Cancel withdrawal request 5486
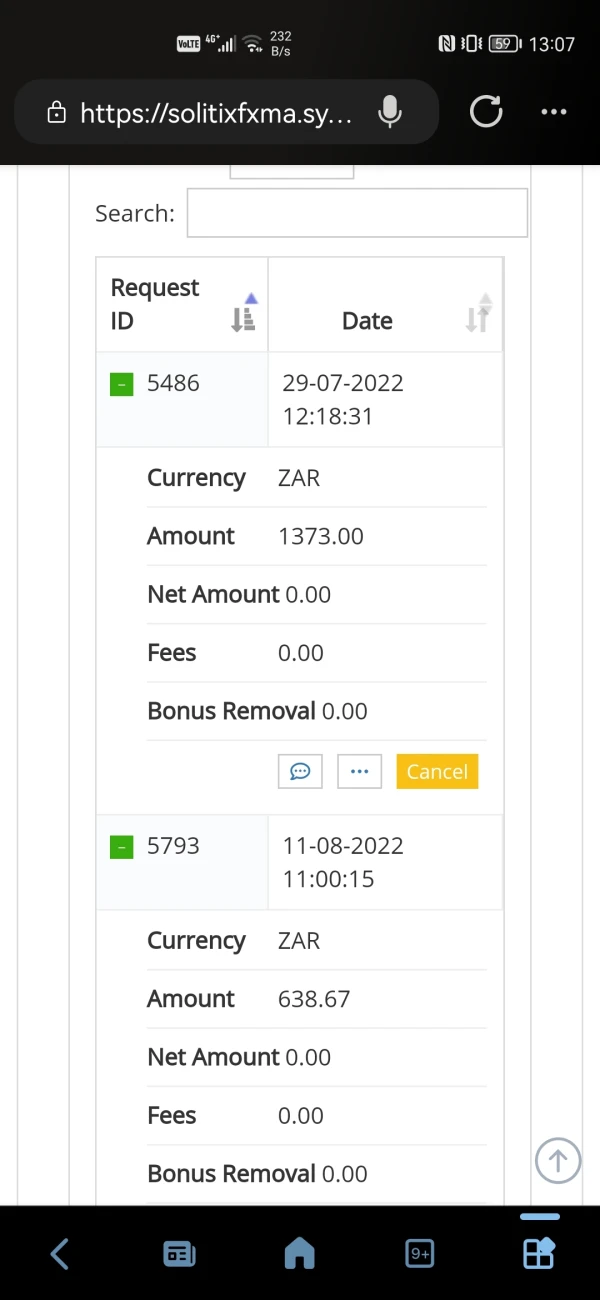The width and height of the screenshot is (600, 1300). (437, 771)
